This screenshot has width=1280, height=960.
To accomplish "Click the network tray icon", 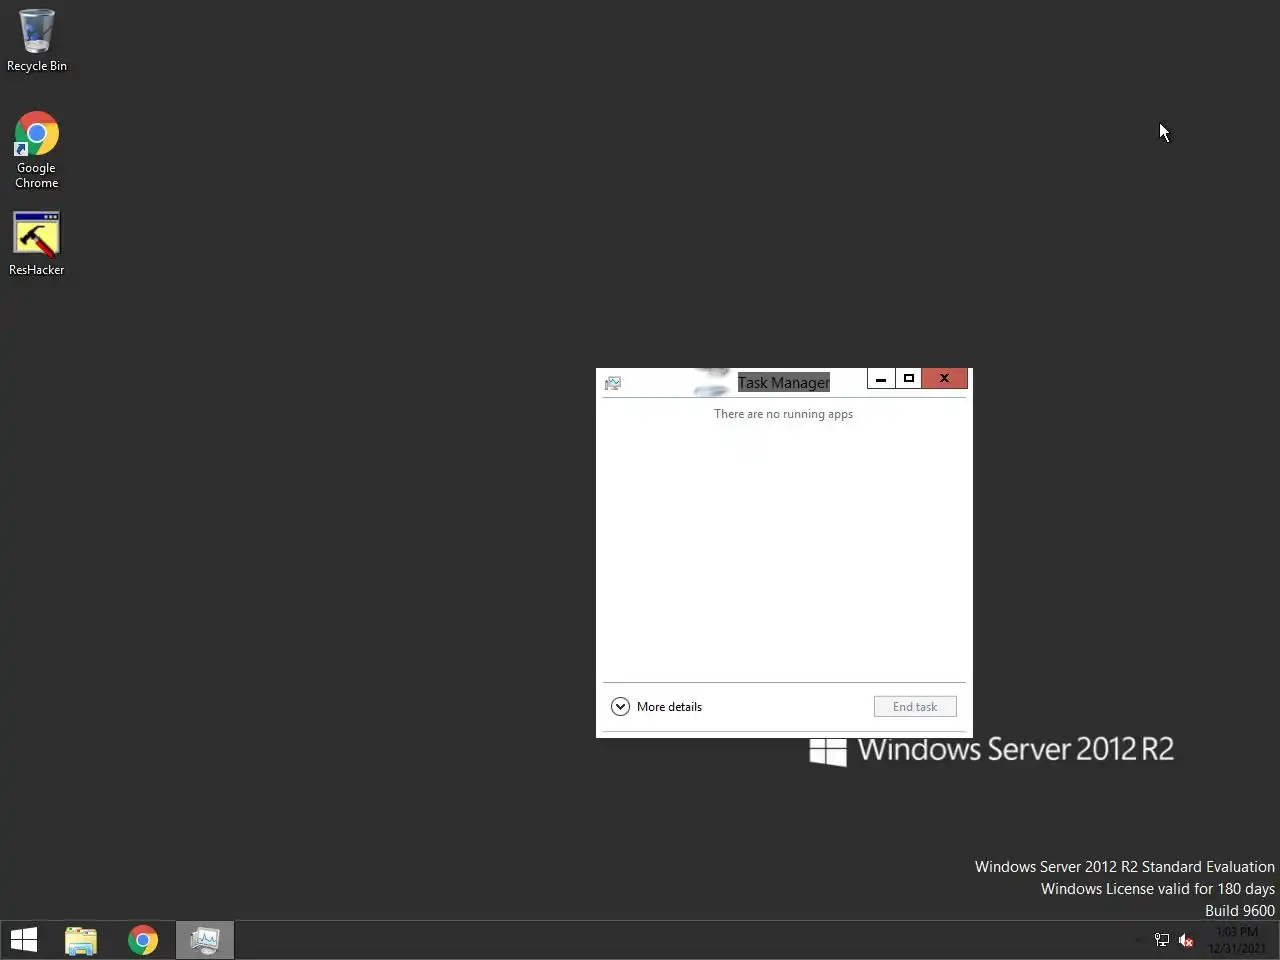I will tap(1162, 940).
